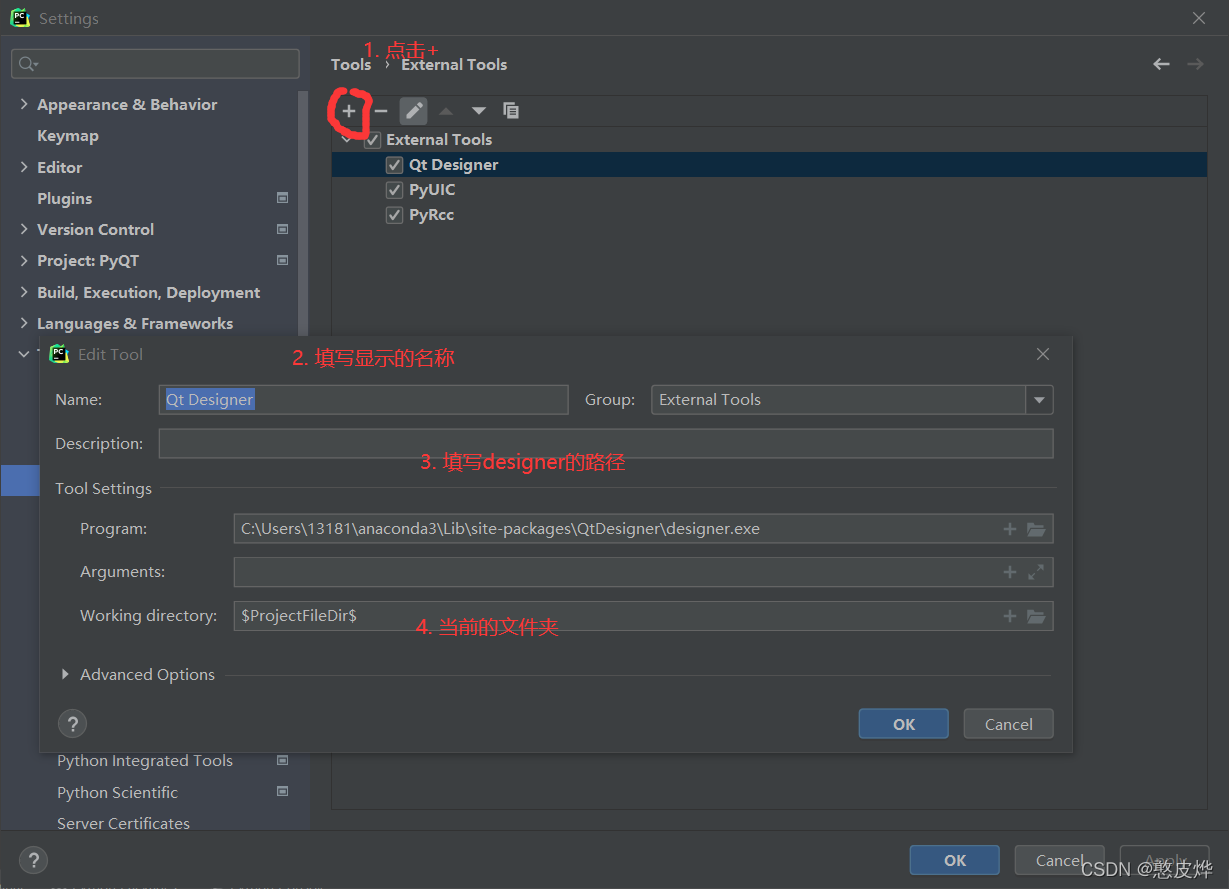Screen dimensions: 1229x889
Task: Browse folder icon for Program field
Action: (x=1036, y=529)
